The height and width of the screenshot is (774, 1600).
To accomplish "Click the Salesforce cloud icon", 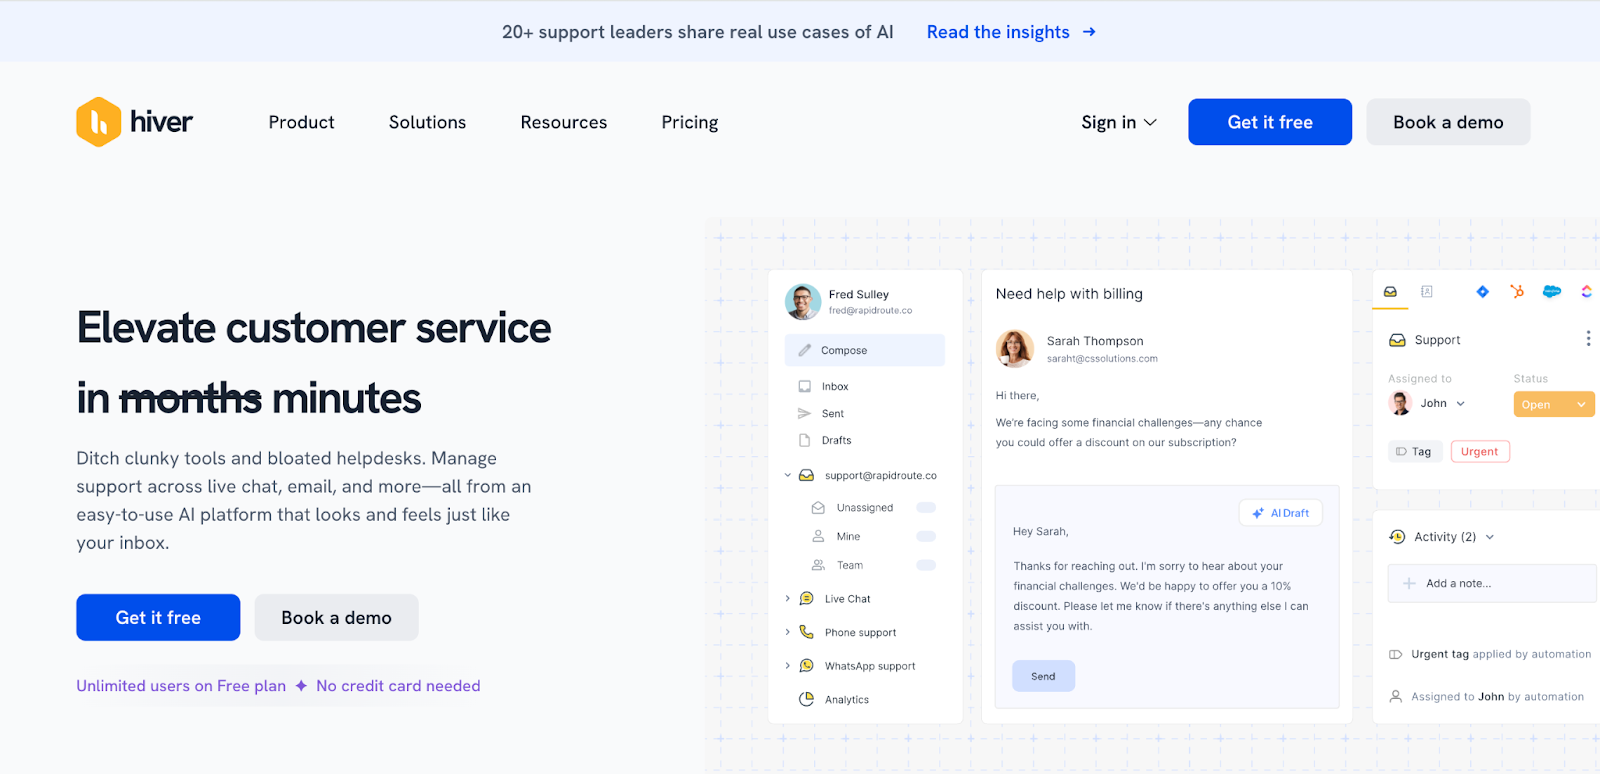I will tap(1552, 292).
